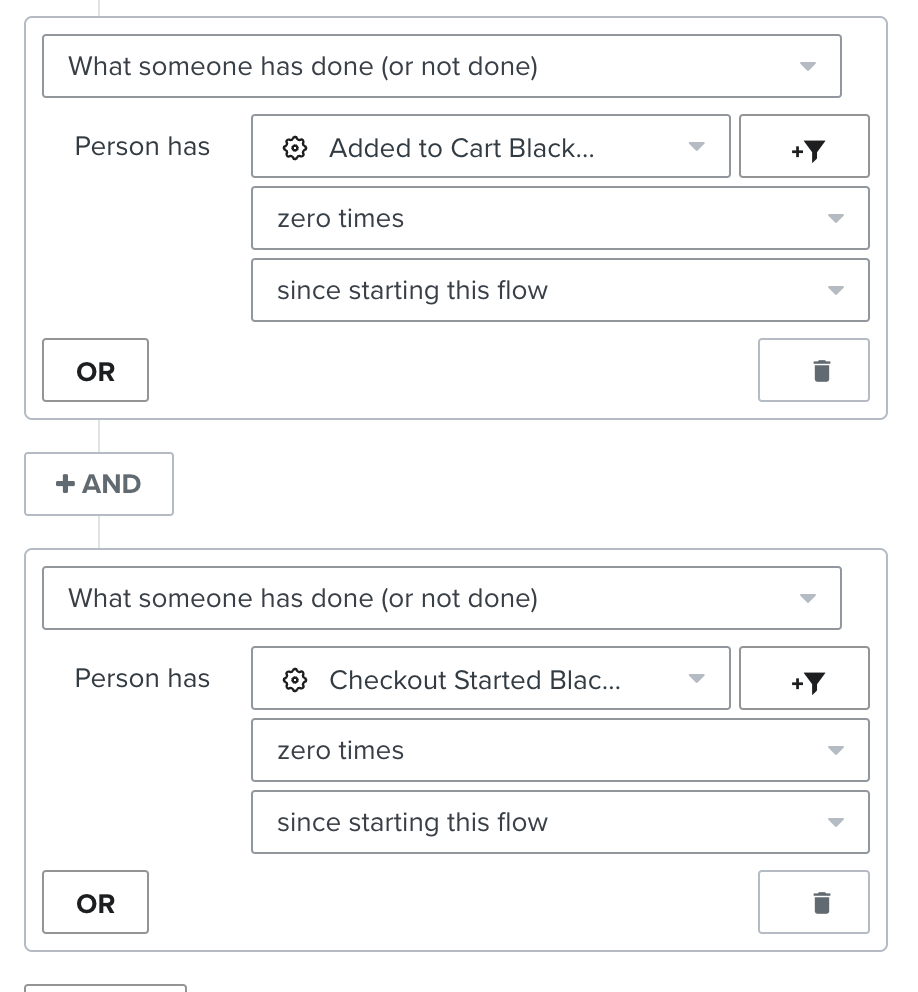
Task: Click the + AND button between conditions
Action: tap(99, 484)
